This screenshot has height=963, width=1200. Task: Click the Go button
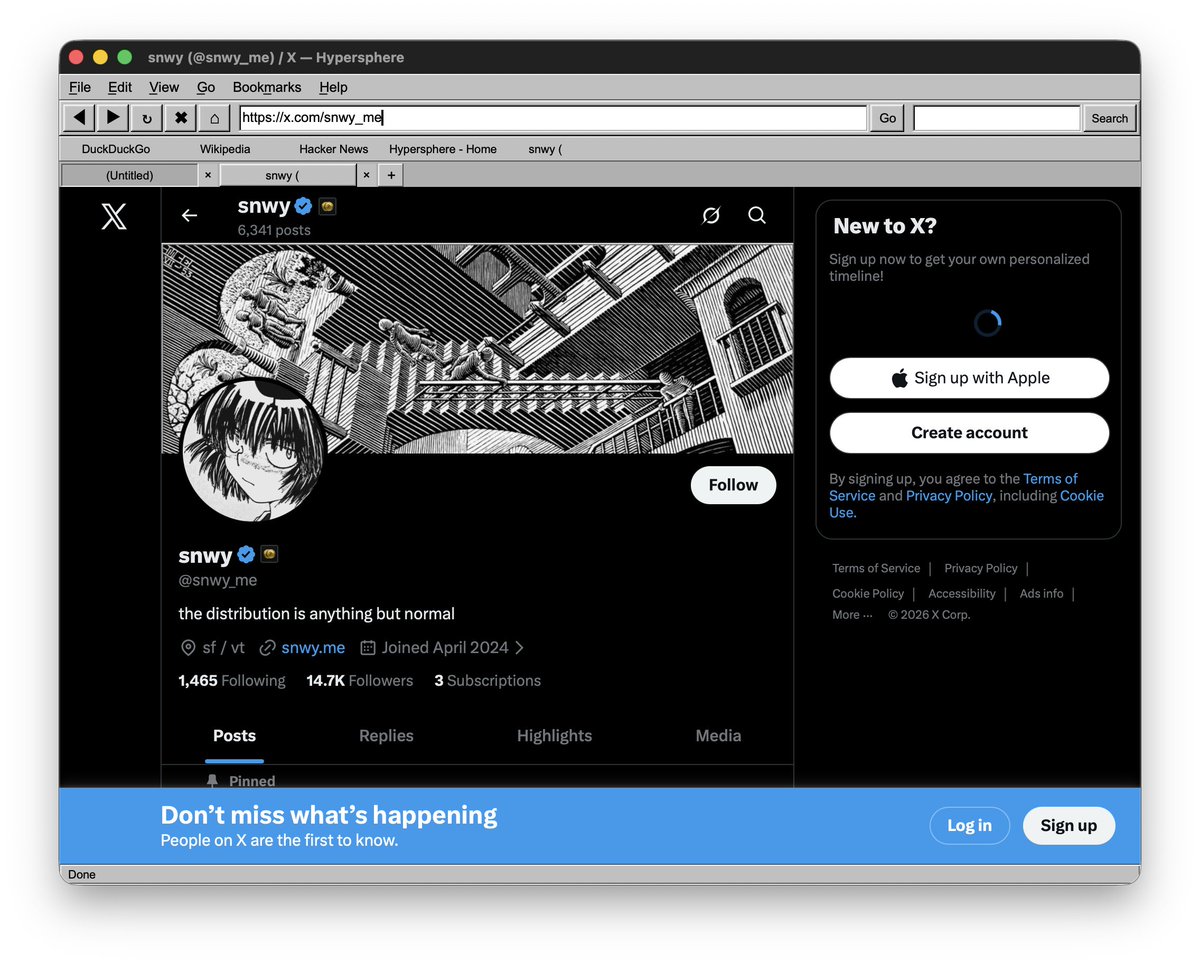[x=888, y=118]
